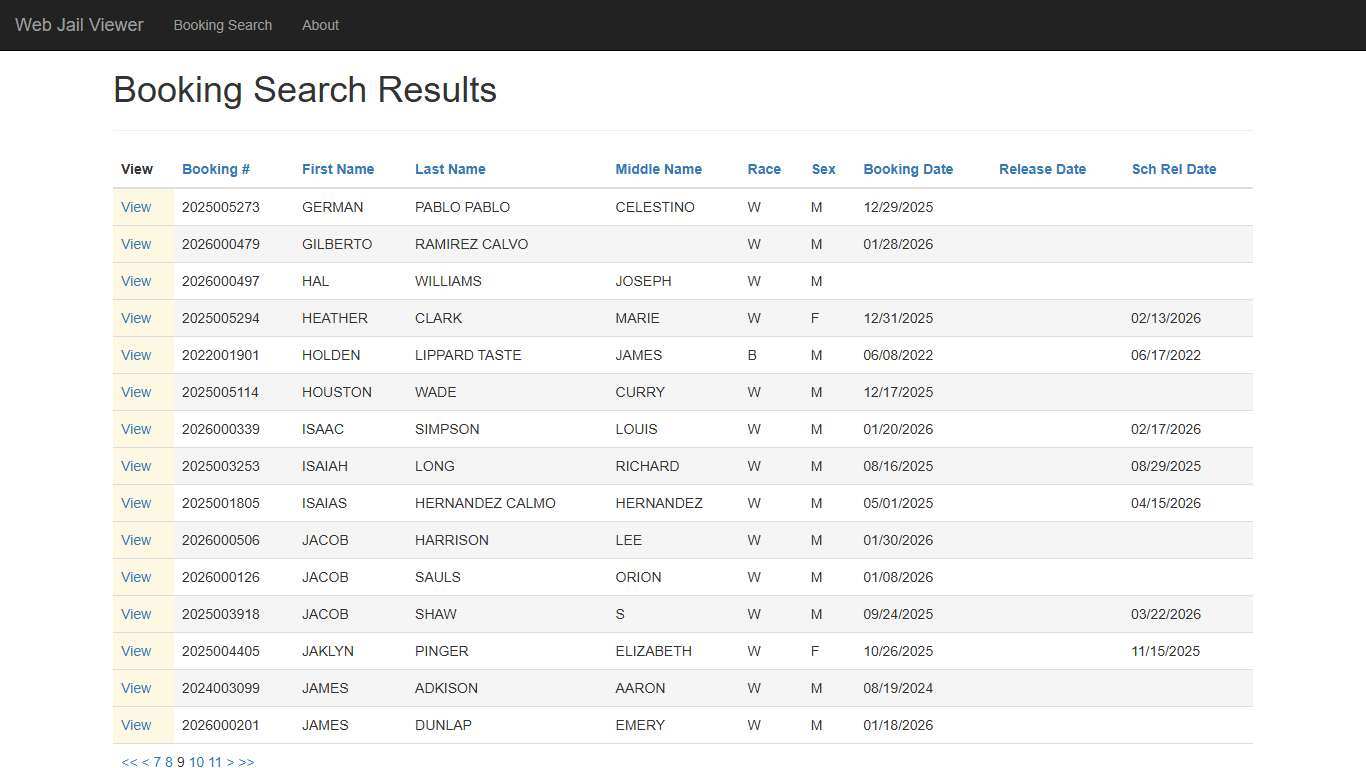View GERMAN PABLO PABLO's booking record

coord(136,207)
